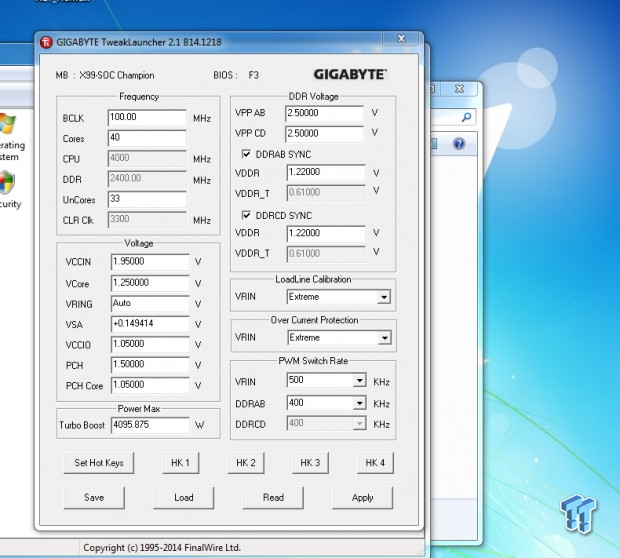Click the BCLK frequency input field
Screen dimensions: 620x558
[x=147, y=117]
